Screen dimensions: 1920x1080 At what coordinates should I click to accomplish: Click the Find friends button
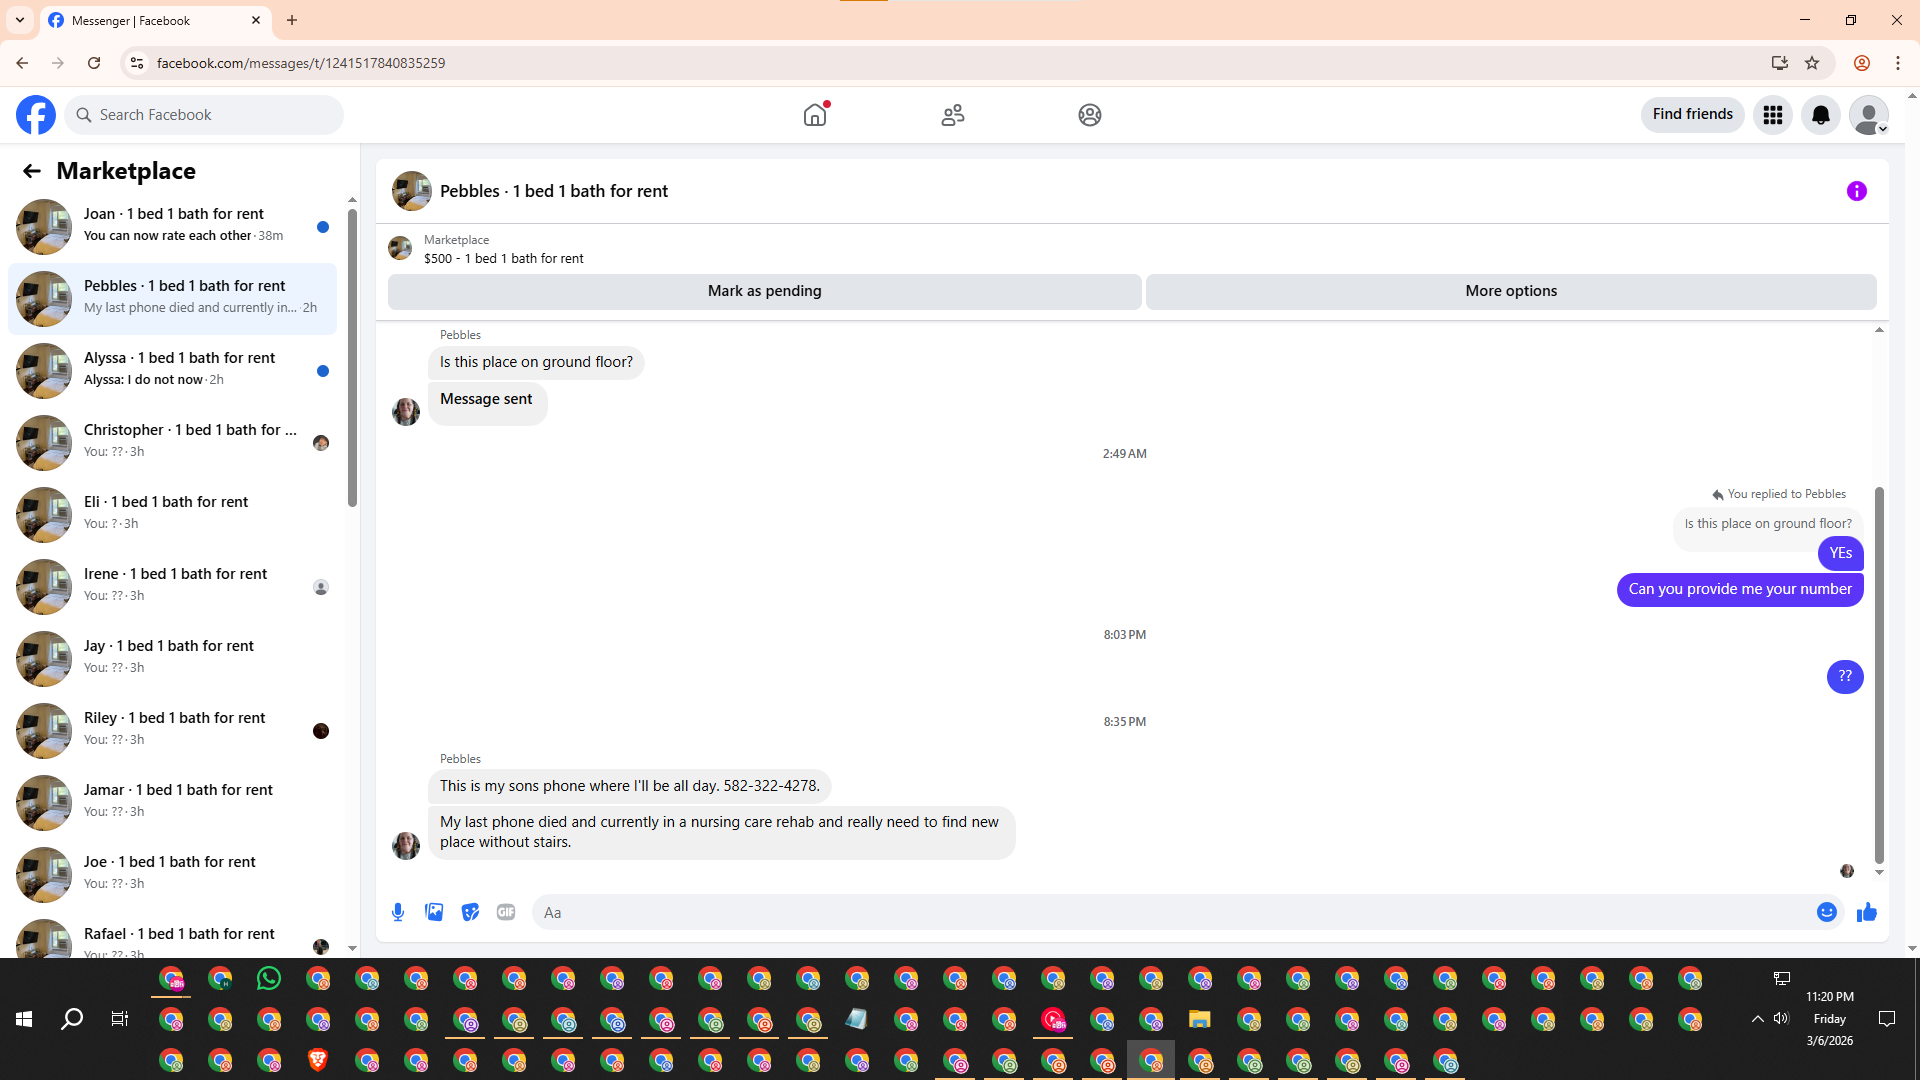click(1692, 114)
